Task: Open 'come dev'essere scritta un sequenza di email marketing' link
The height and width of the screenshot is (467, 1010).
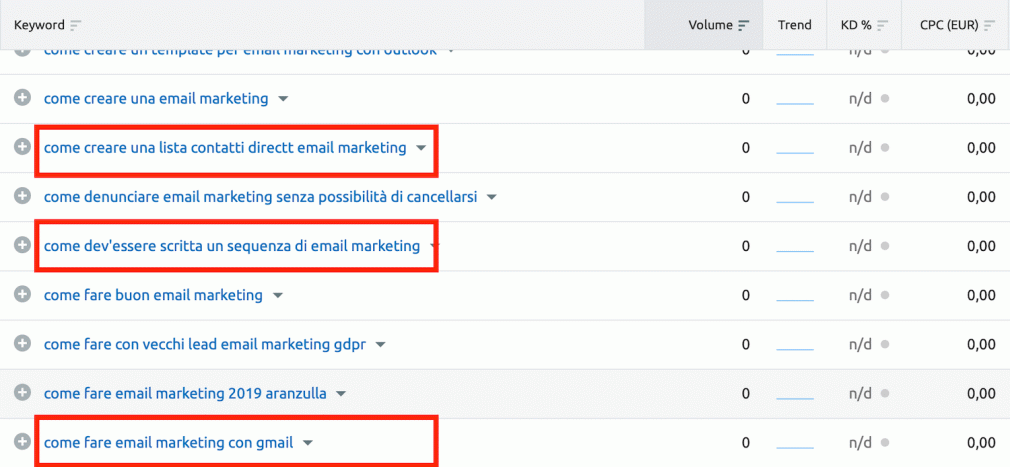Action: [232, 245]
